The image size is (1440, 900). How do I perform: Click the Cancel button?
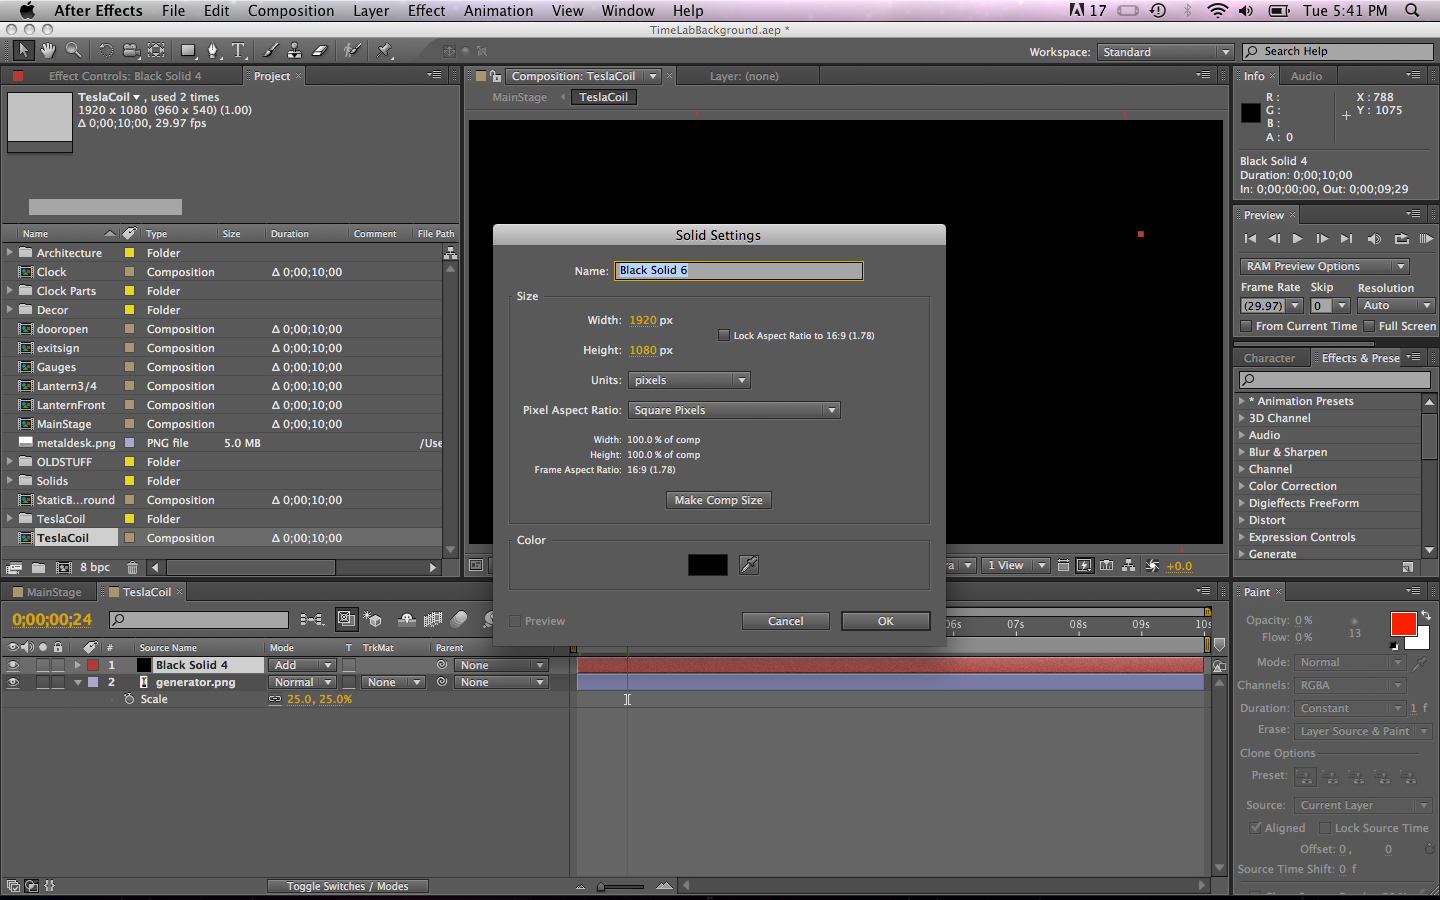(786, 621)
